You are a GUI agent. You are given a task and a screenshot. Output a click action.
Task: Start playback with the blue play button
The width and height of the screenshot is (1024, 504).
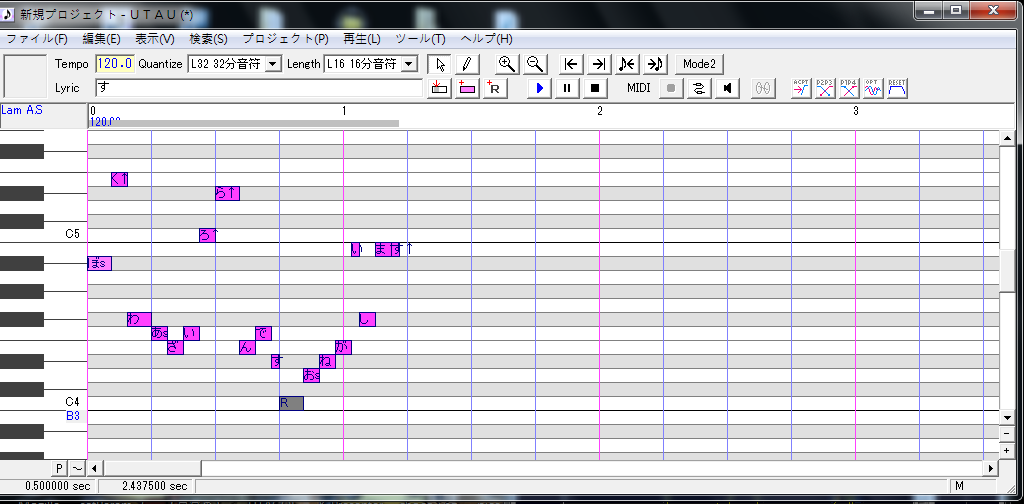tap(539, 87)
